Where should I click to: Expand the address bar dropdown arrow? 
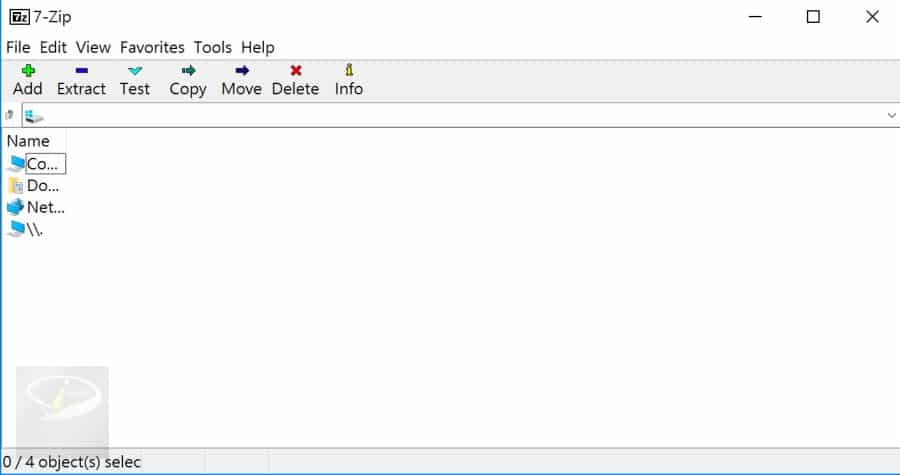pos(891,115)
